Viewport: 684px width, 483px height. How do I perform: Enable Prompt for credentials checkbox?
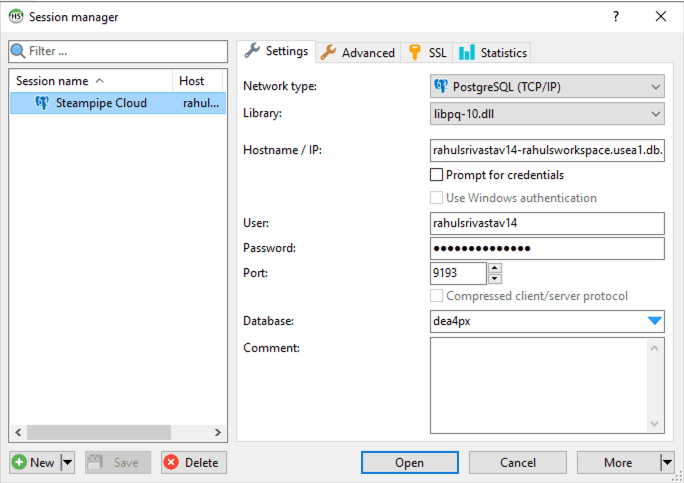(436, 175)
